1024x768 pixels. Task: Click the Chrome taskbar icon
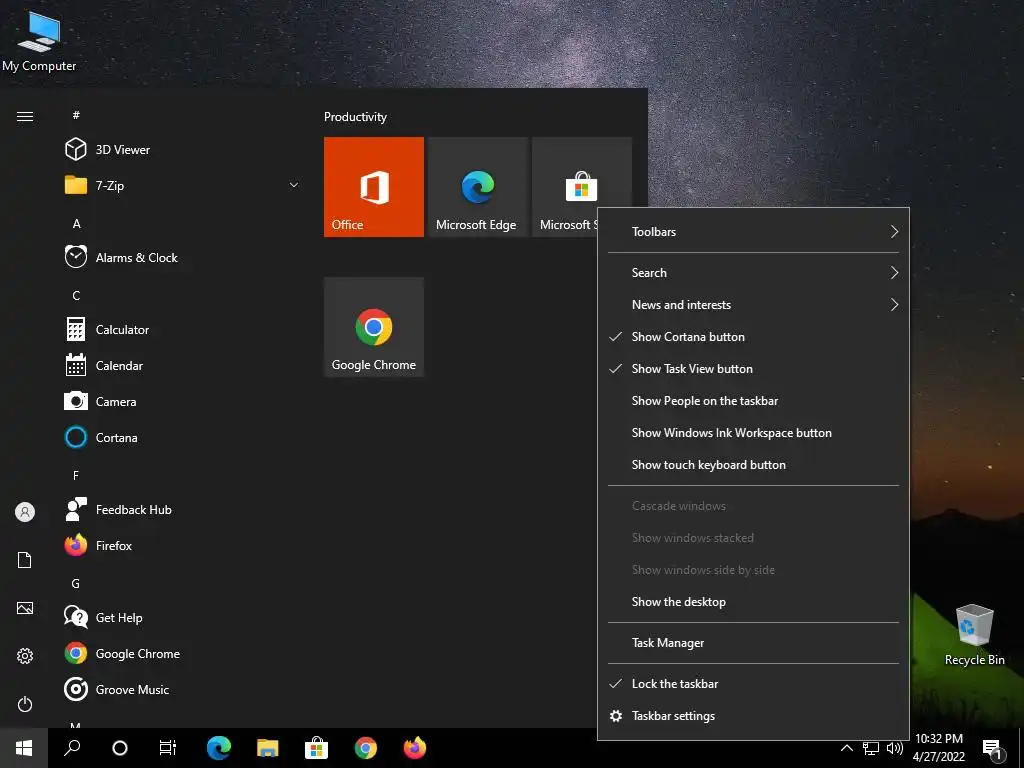pyautogui.click(x=365, y=748)
